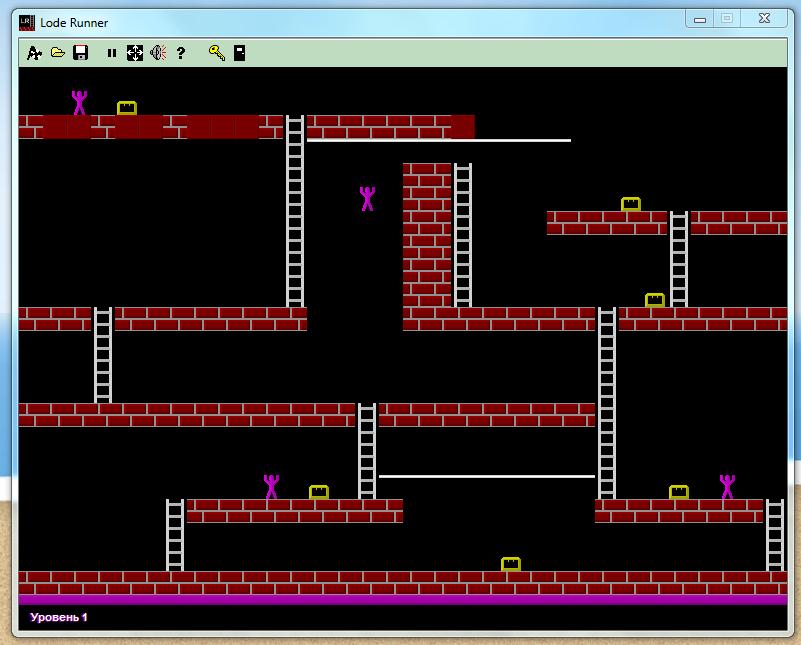Start a new game with the runner icon
Image resolution: width=801 pixels, height=645 pixels.
tap(34, 53)
